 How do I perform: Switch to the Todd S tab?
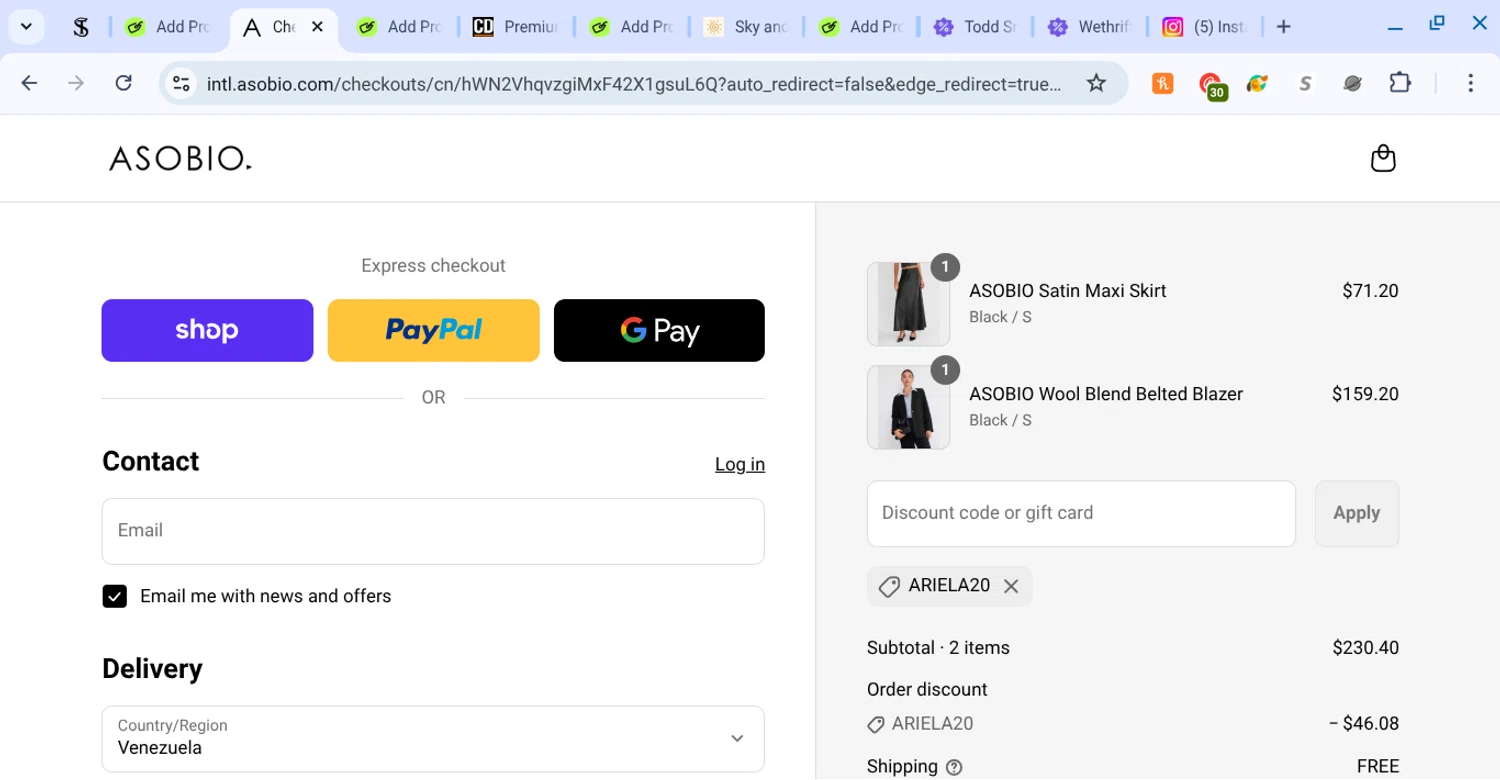[x=975, y=27]
